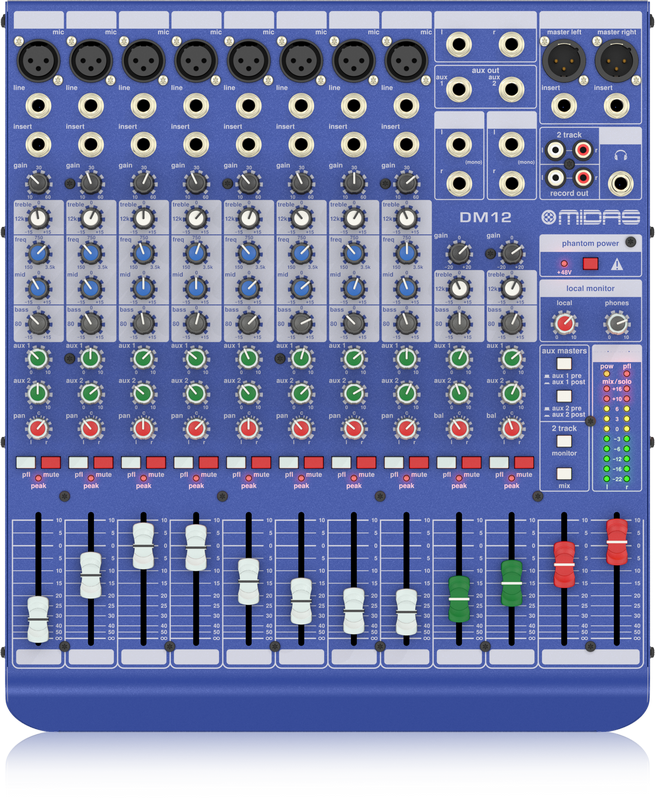Viewport: 655px width, 800px height.
Task: Click the insert jack under master right
Action: [616, 106]
